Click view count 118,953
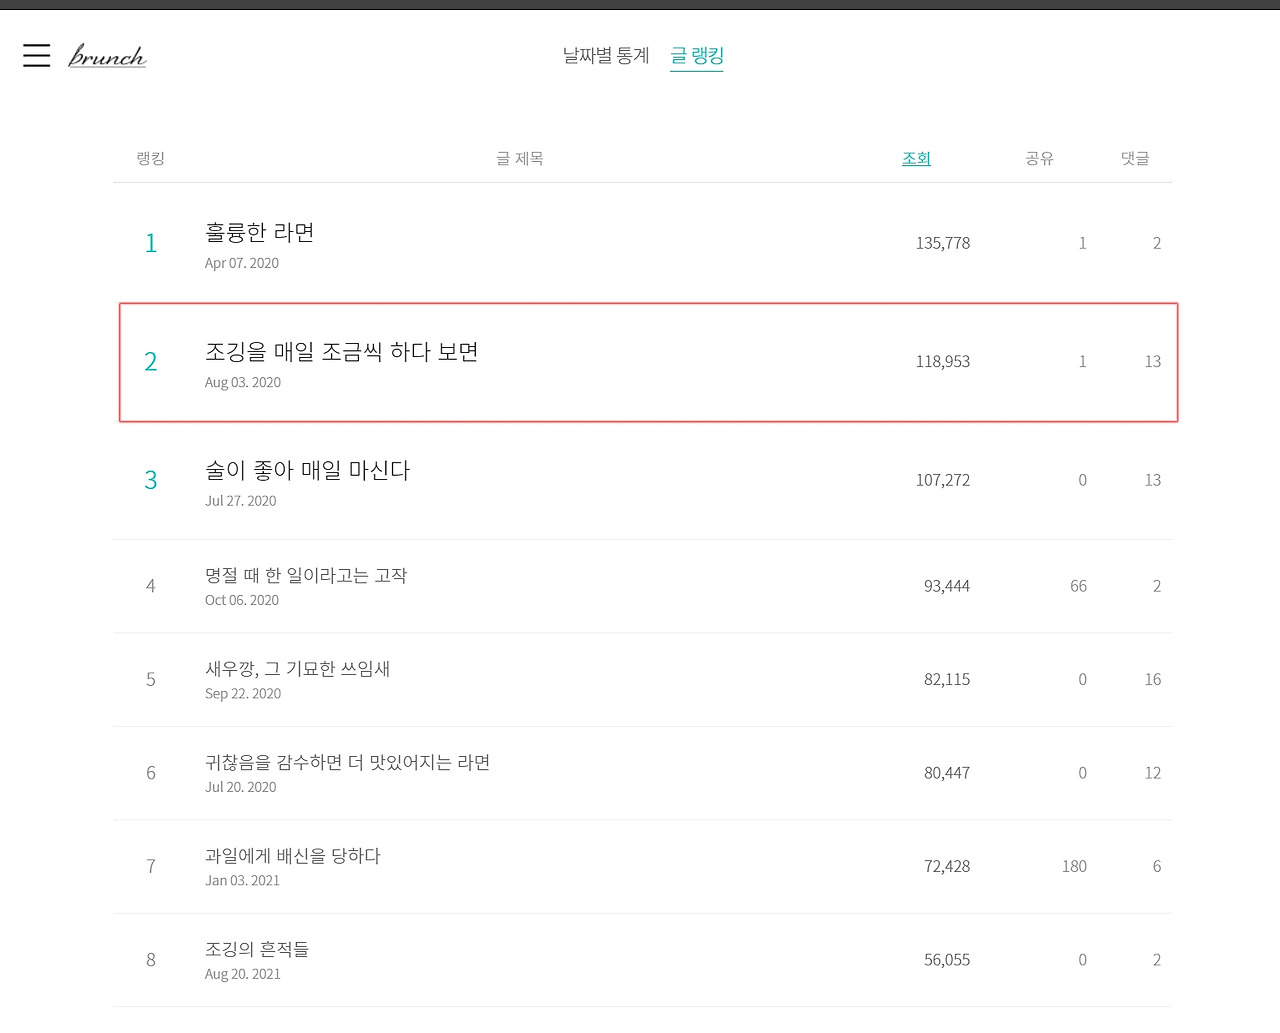Viewport: 1280px width, 1033px height. pos(943,361)
